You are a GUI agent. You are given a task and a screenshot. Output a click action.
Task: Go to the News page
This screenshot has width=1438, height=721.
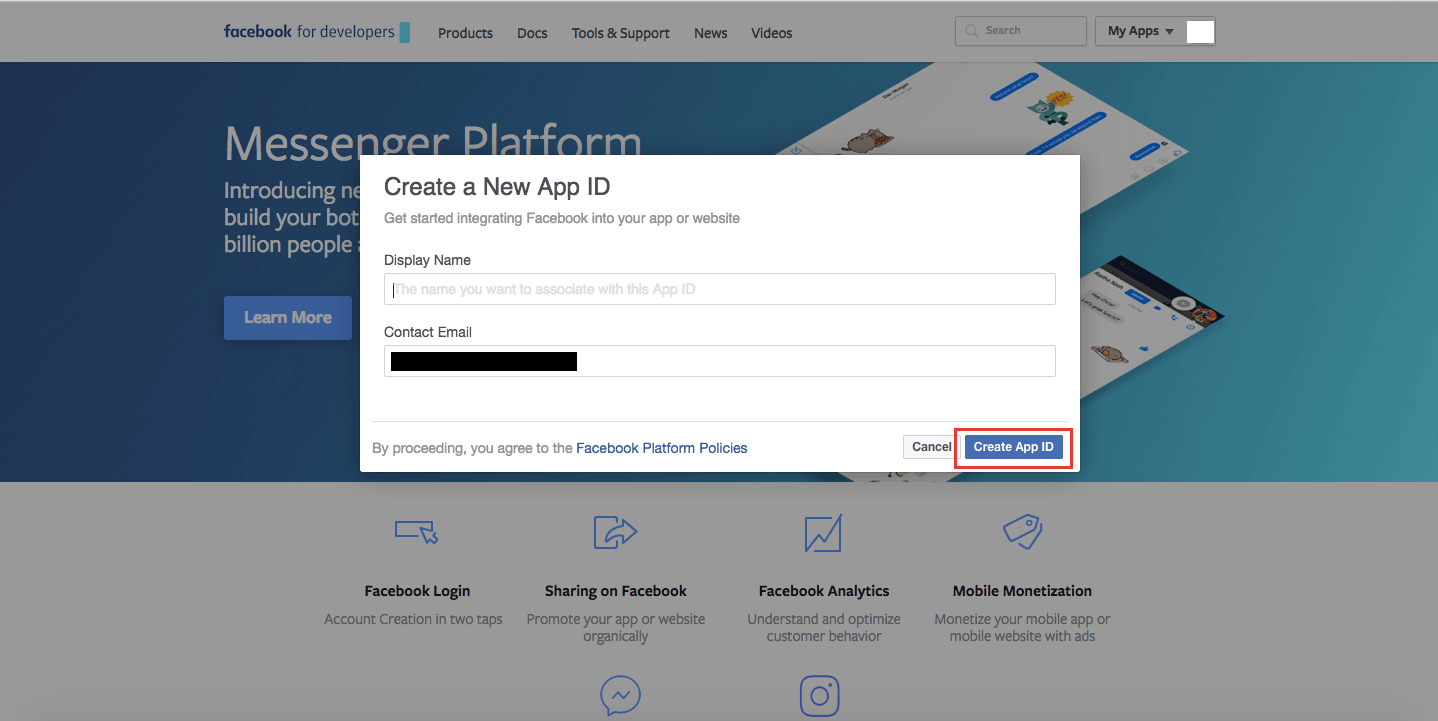tap(711, 33)
